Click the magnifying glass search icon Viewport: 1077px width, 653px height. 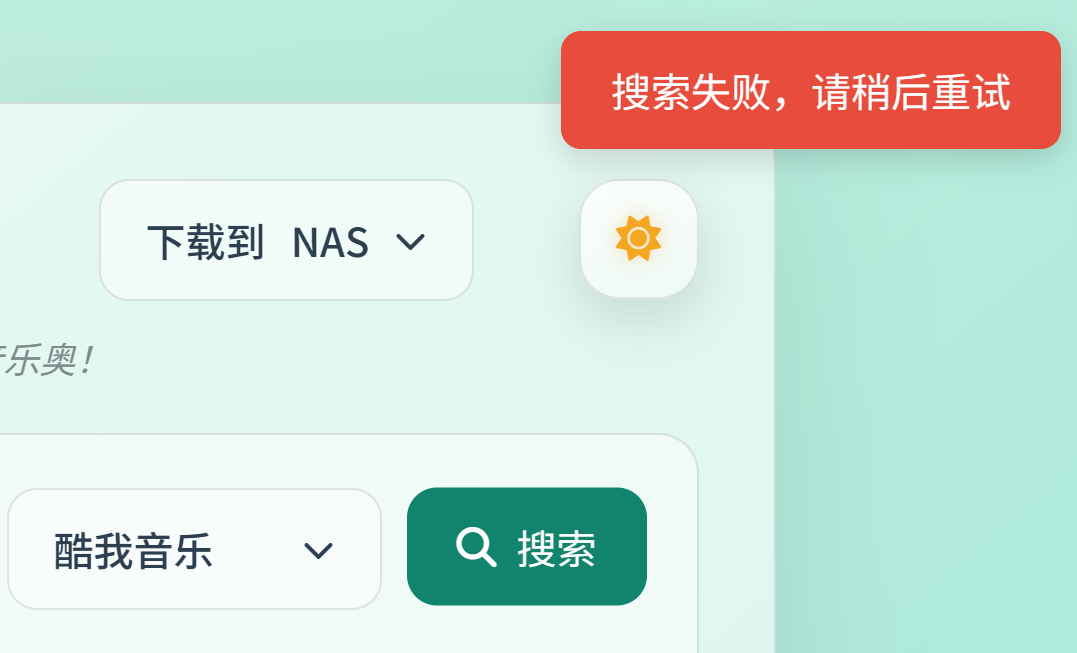pyautogui.click(x=475, y=547)
